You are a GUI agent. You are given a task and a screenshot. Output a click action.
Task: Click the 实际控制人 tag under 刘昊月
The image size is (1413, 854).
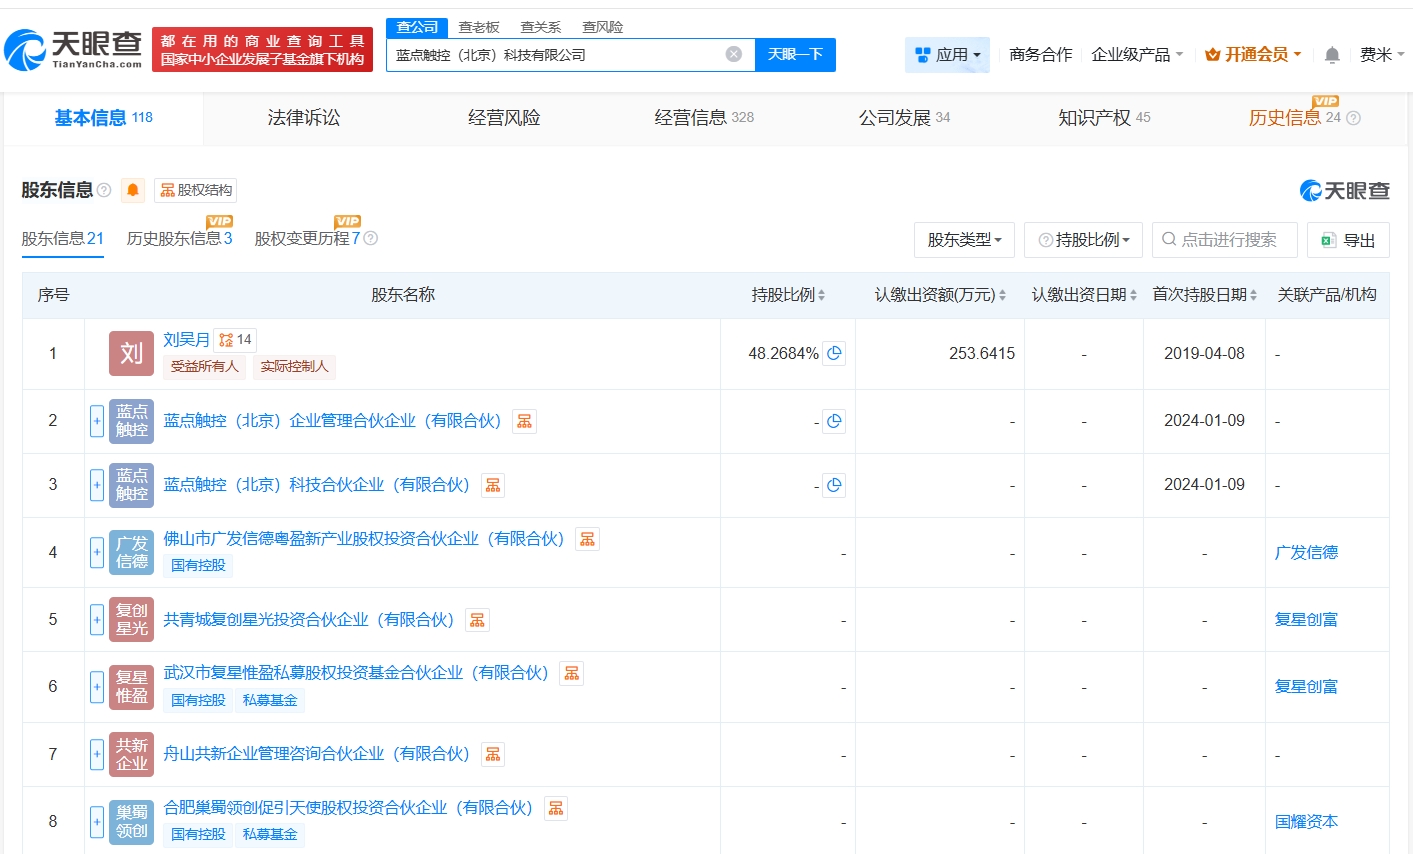tap(294, 366)
